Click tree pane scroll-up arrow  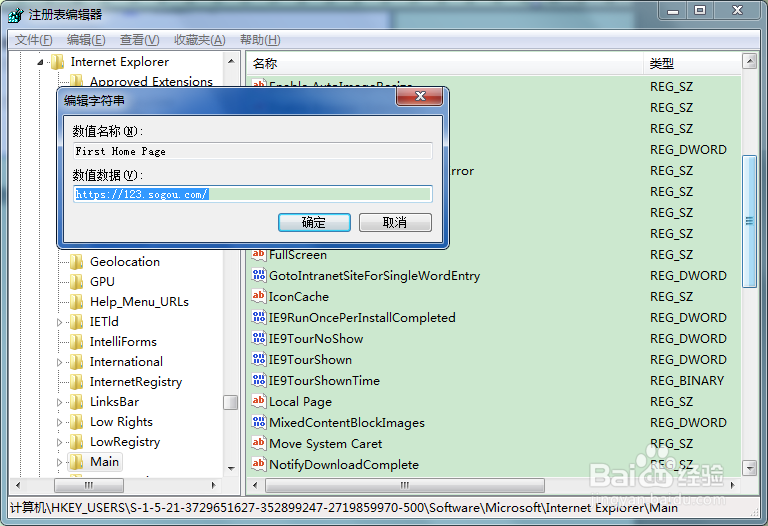(x=231, y=62)
